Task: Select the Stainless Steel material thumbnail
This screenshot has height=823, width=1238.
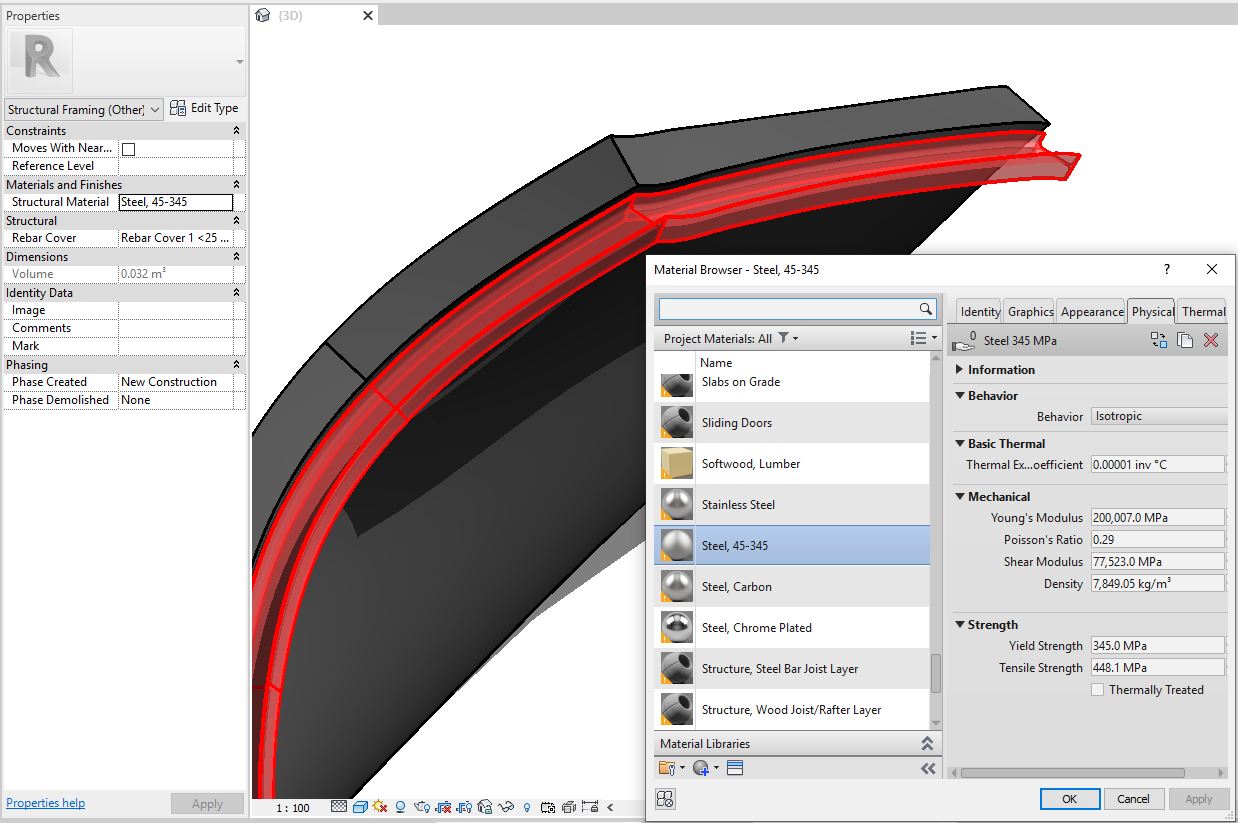Action: (675, 504)
